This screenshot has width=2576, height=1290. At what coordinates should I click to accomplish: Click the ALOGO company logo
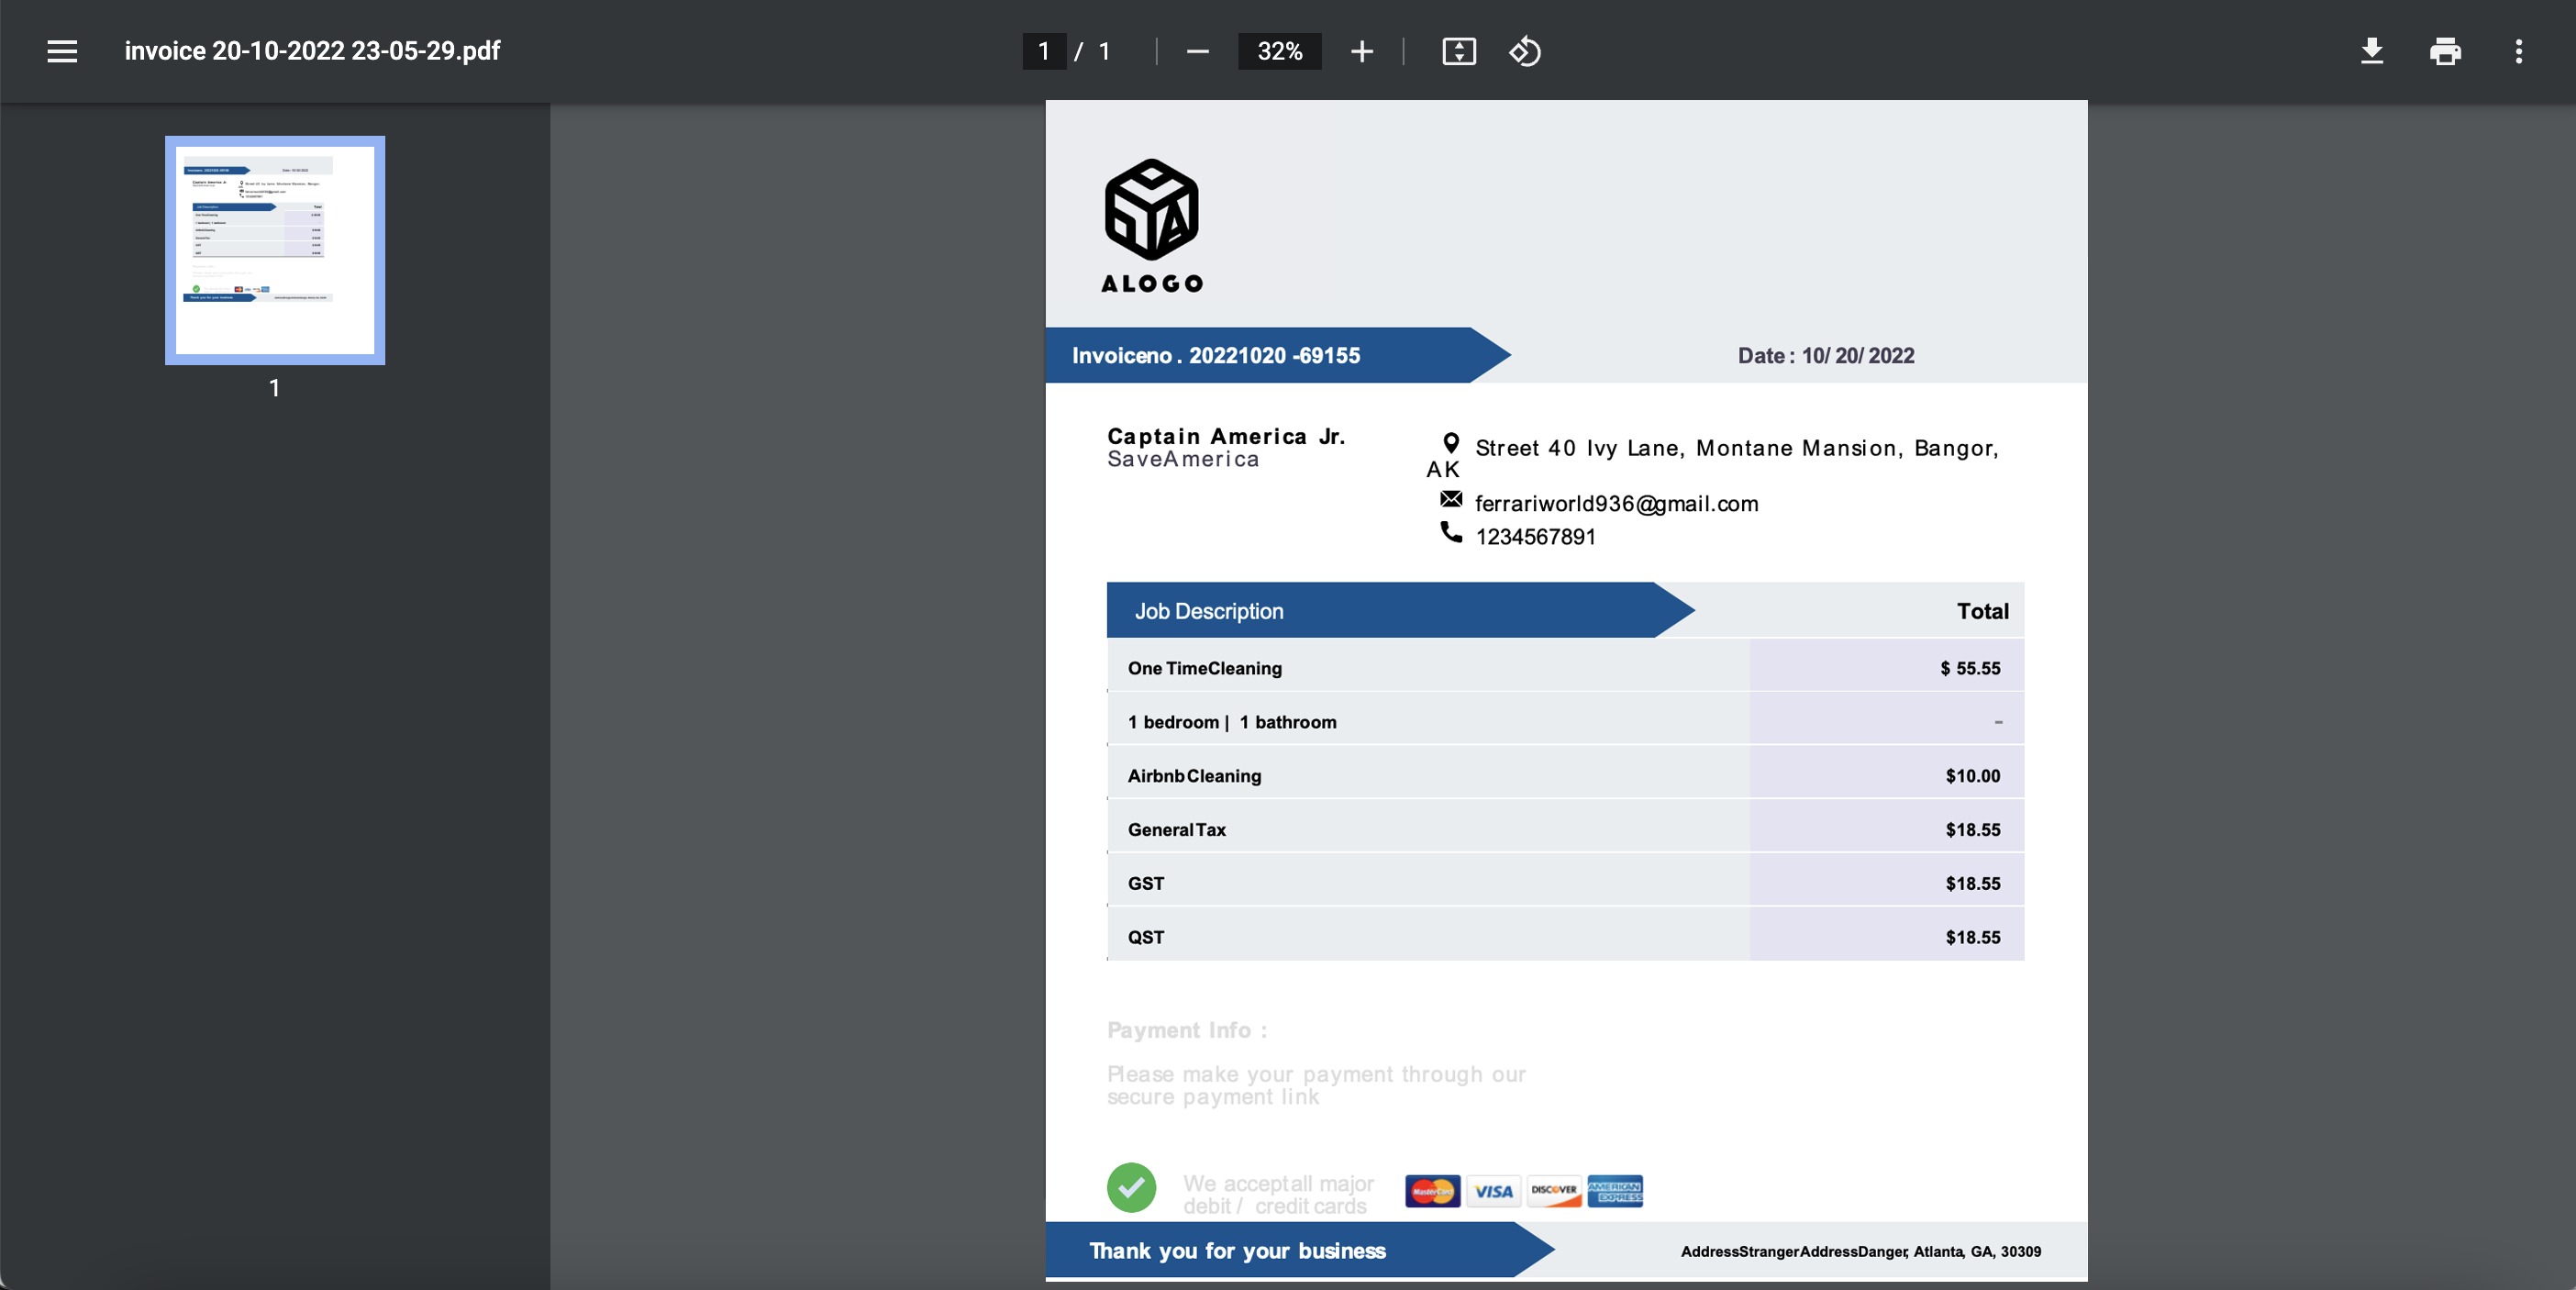pos(1151,226)
